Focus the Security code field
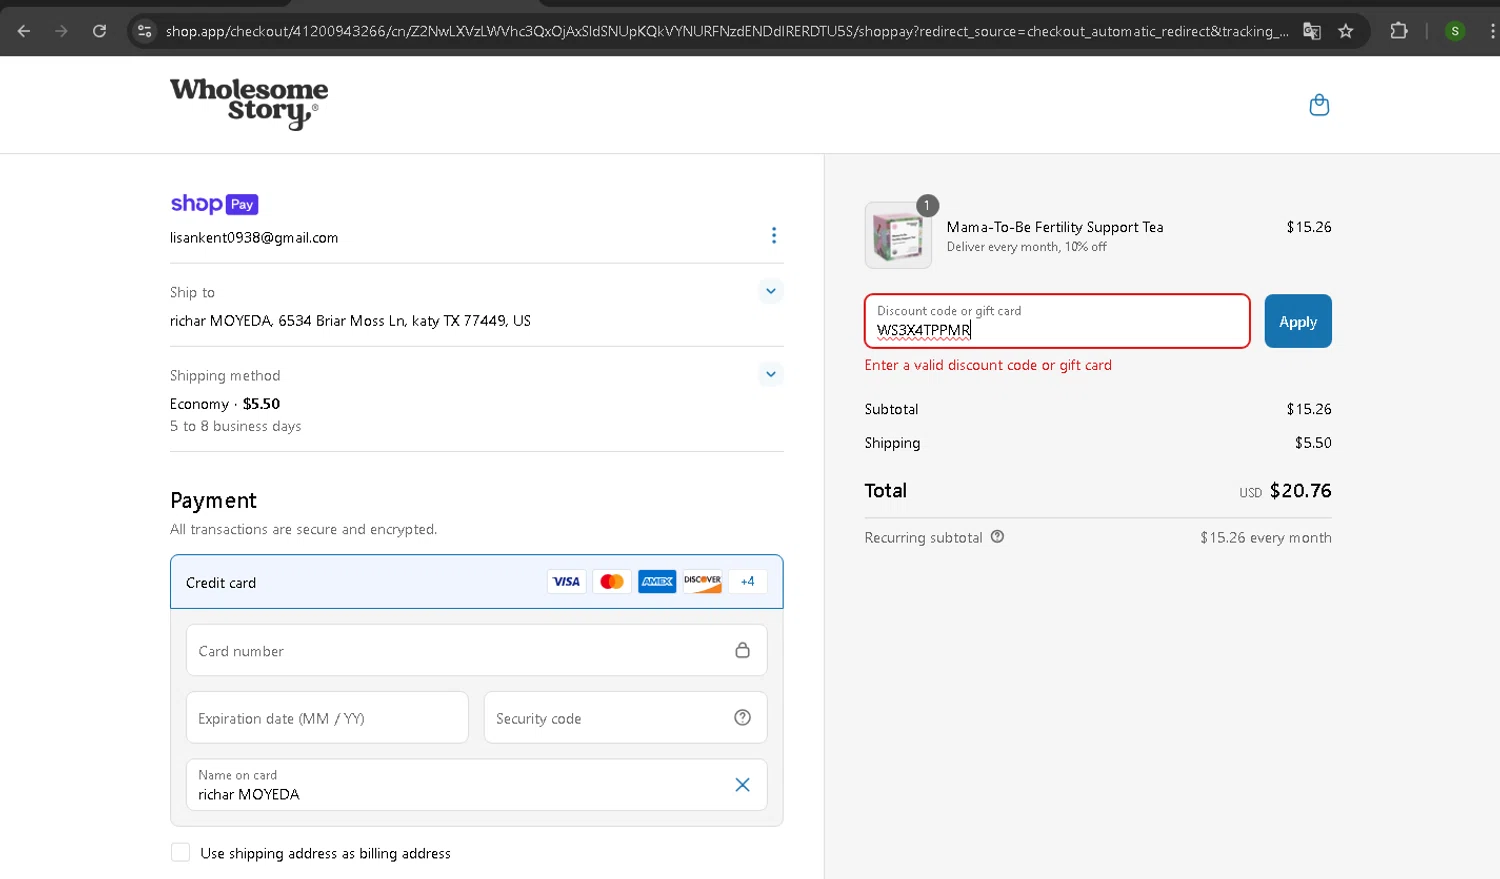1500x879 pixels. tap(625, 717)
